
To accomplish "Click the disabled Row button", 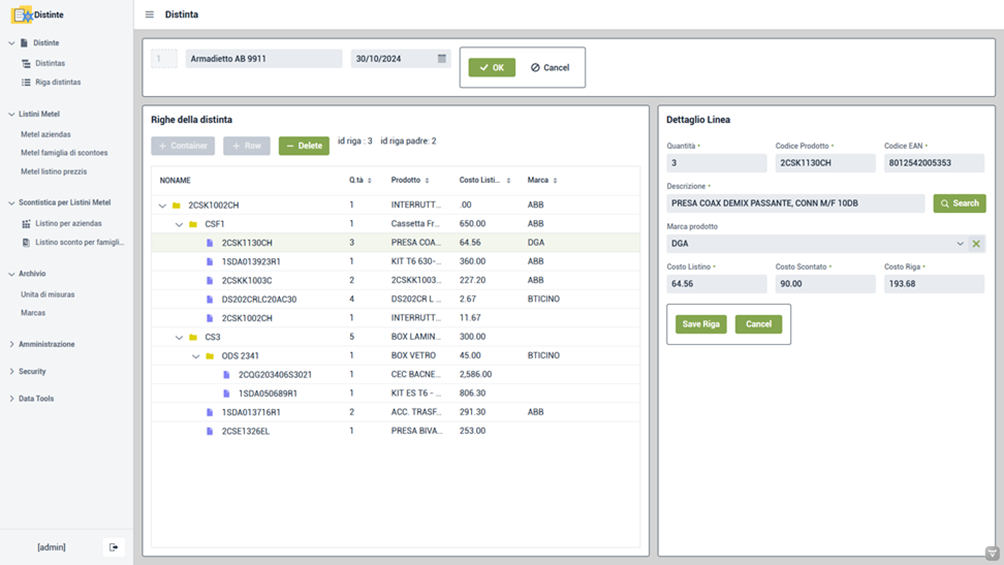I will coord(247,145).
